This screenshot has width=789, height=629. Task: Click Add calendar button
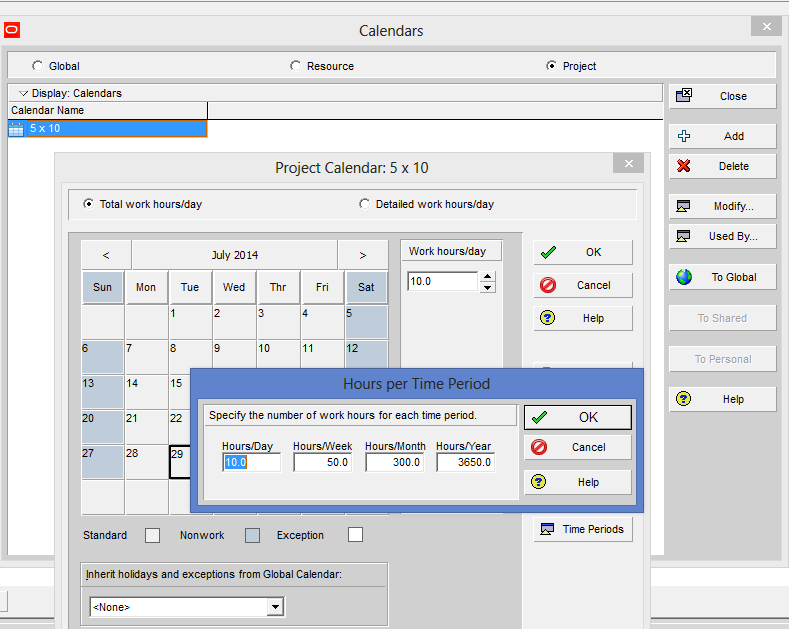722,136
